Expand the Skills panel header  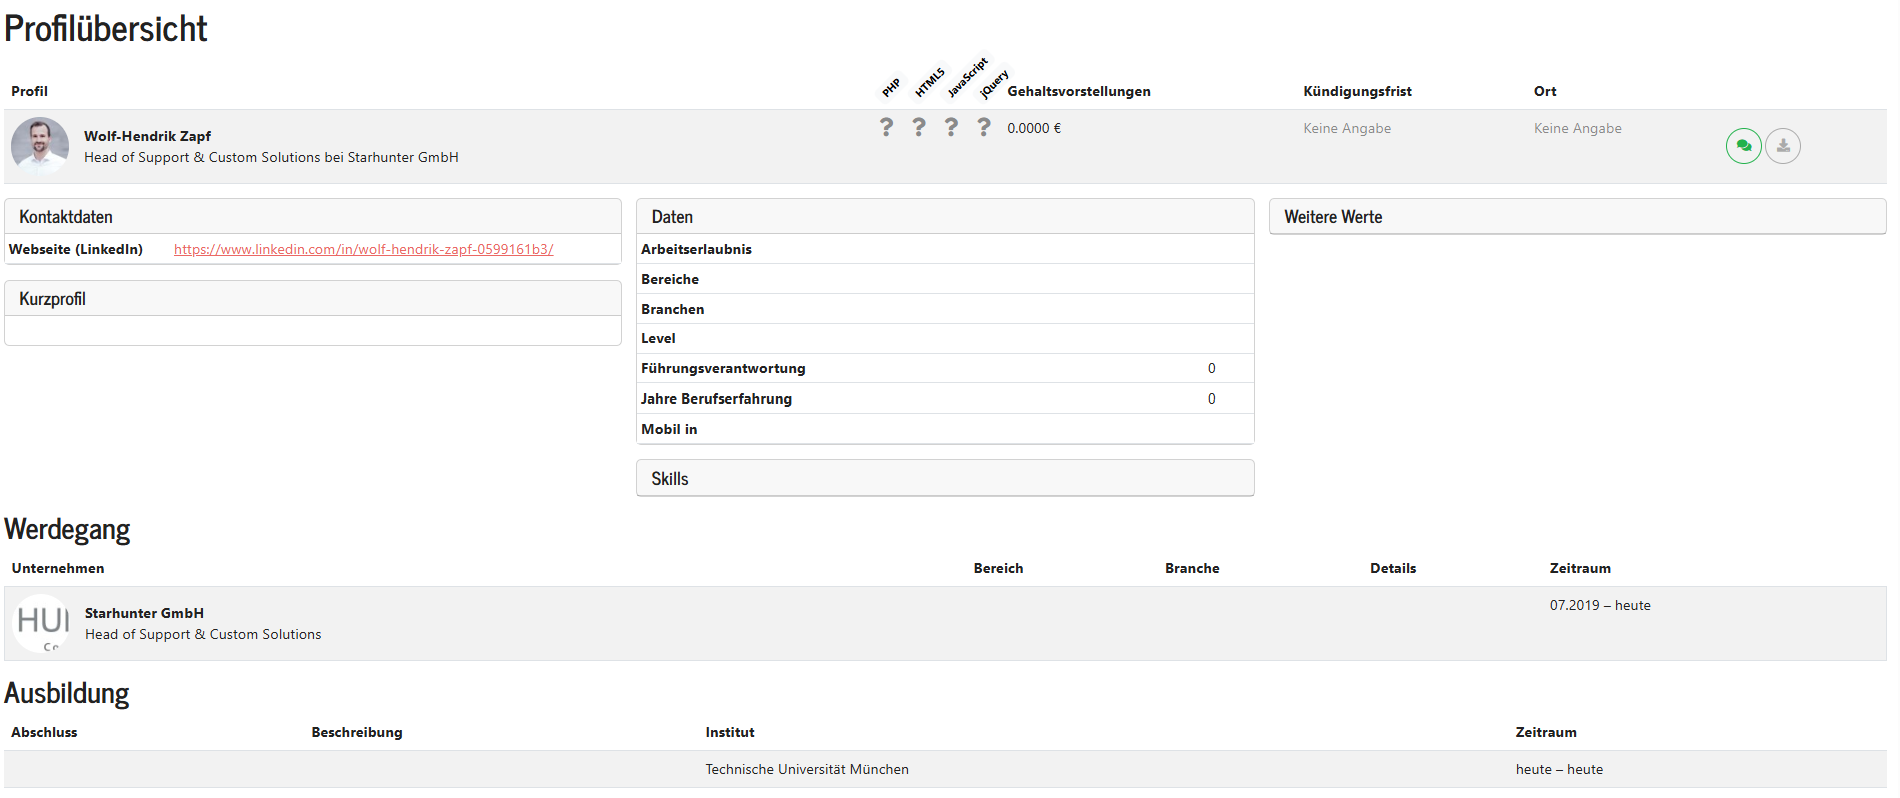tap(945, 479)
